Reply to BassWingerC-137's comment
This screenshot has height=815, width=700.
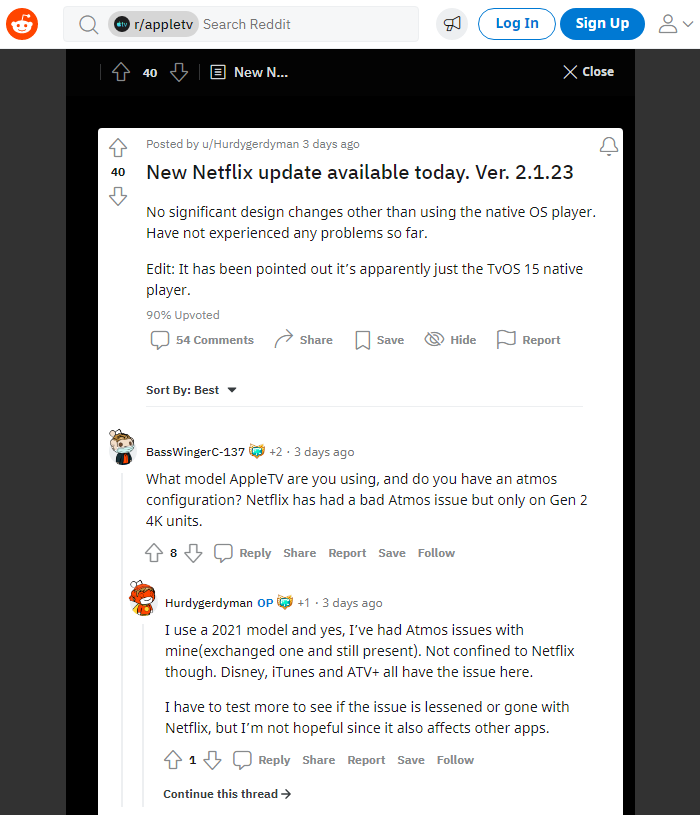click(x=243, y=553)
